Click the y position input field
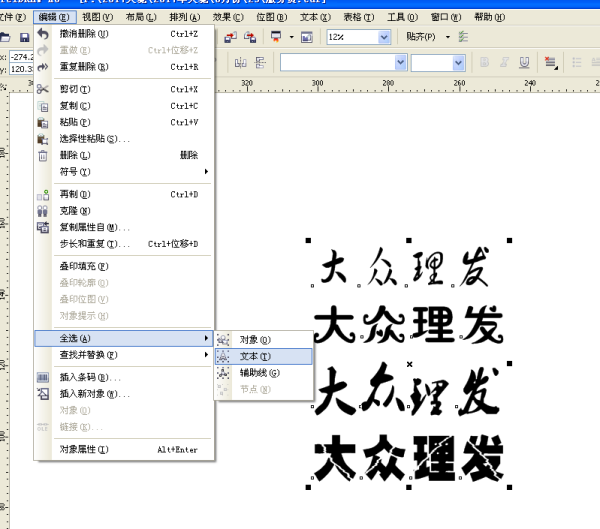600x529 pixels. [x=21, y=69]
